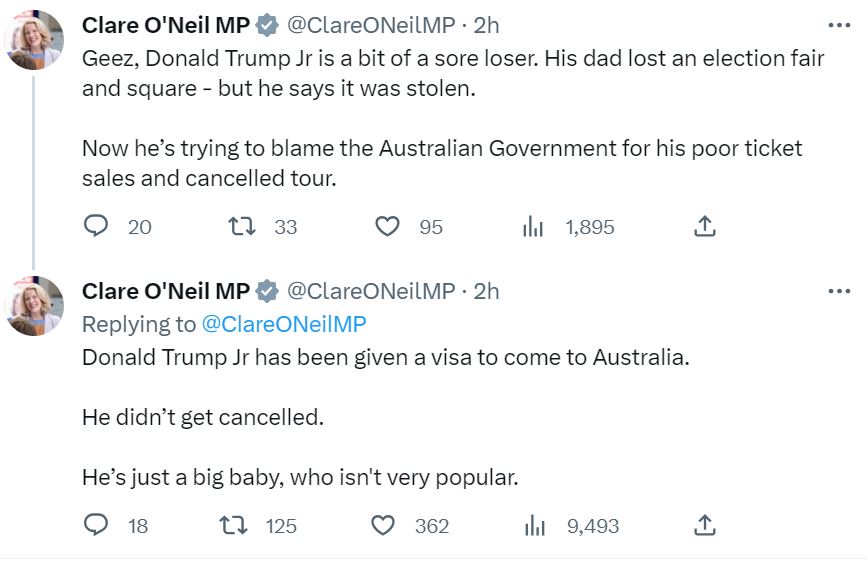Click the @ClareONeilMP handle in first tweet
The image size is (867, 562).
click(370, 24)
